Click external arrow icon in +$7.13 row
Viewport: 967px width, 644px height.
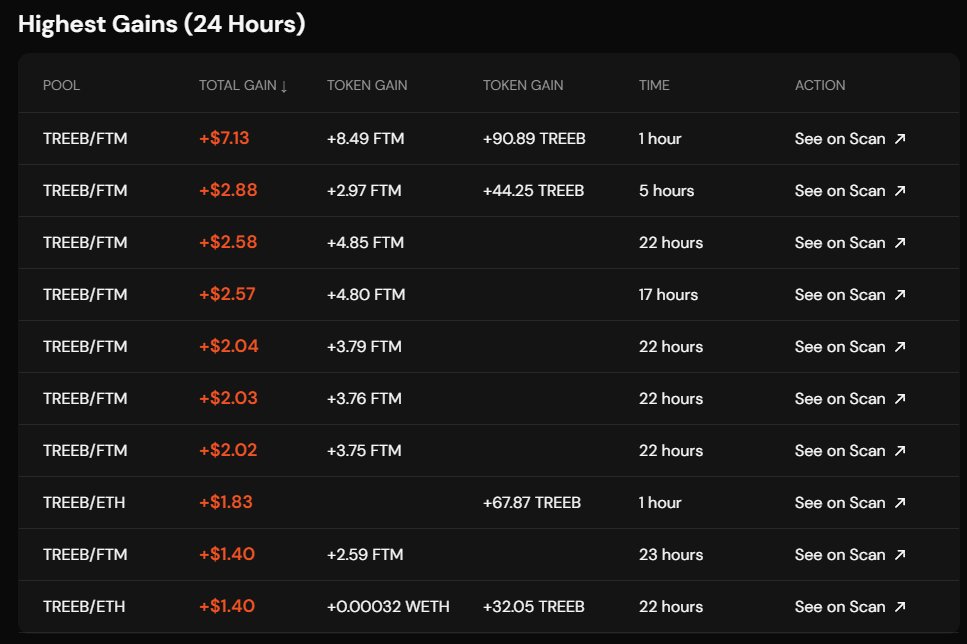point(900,139)
